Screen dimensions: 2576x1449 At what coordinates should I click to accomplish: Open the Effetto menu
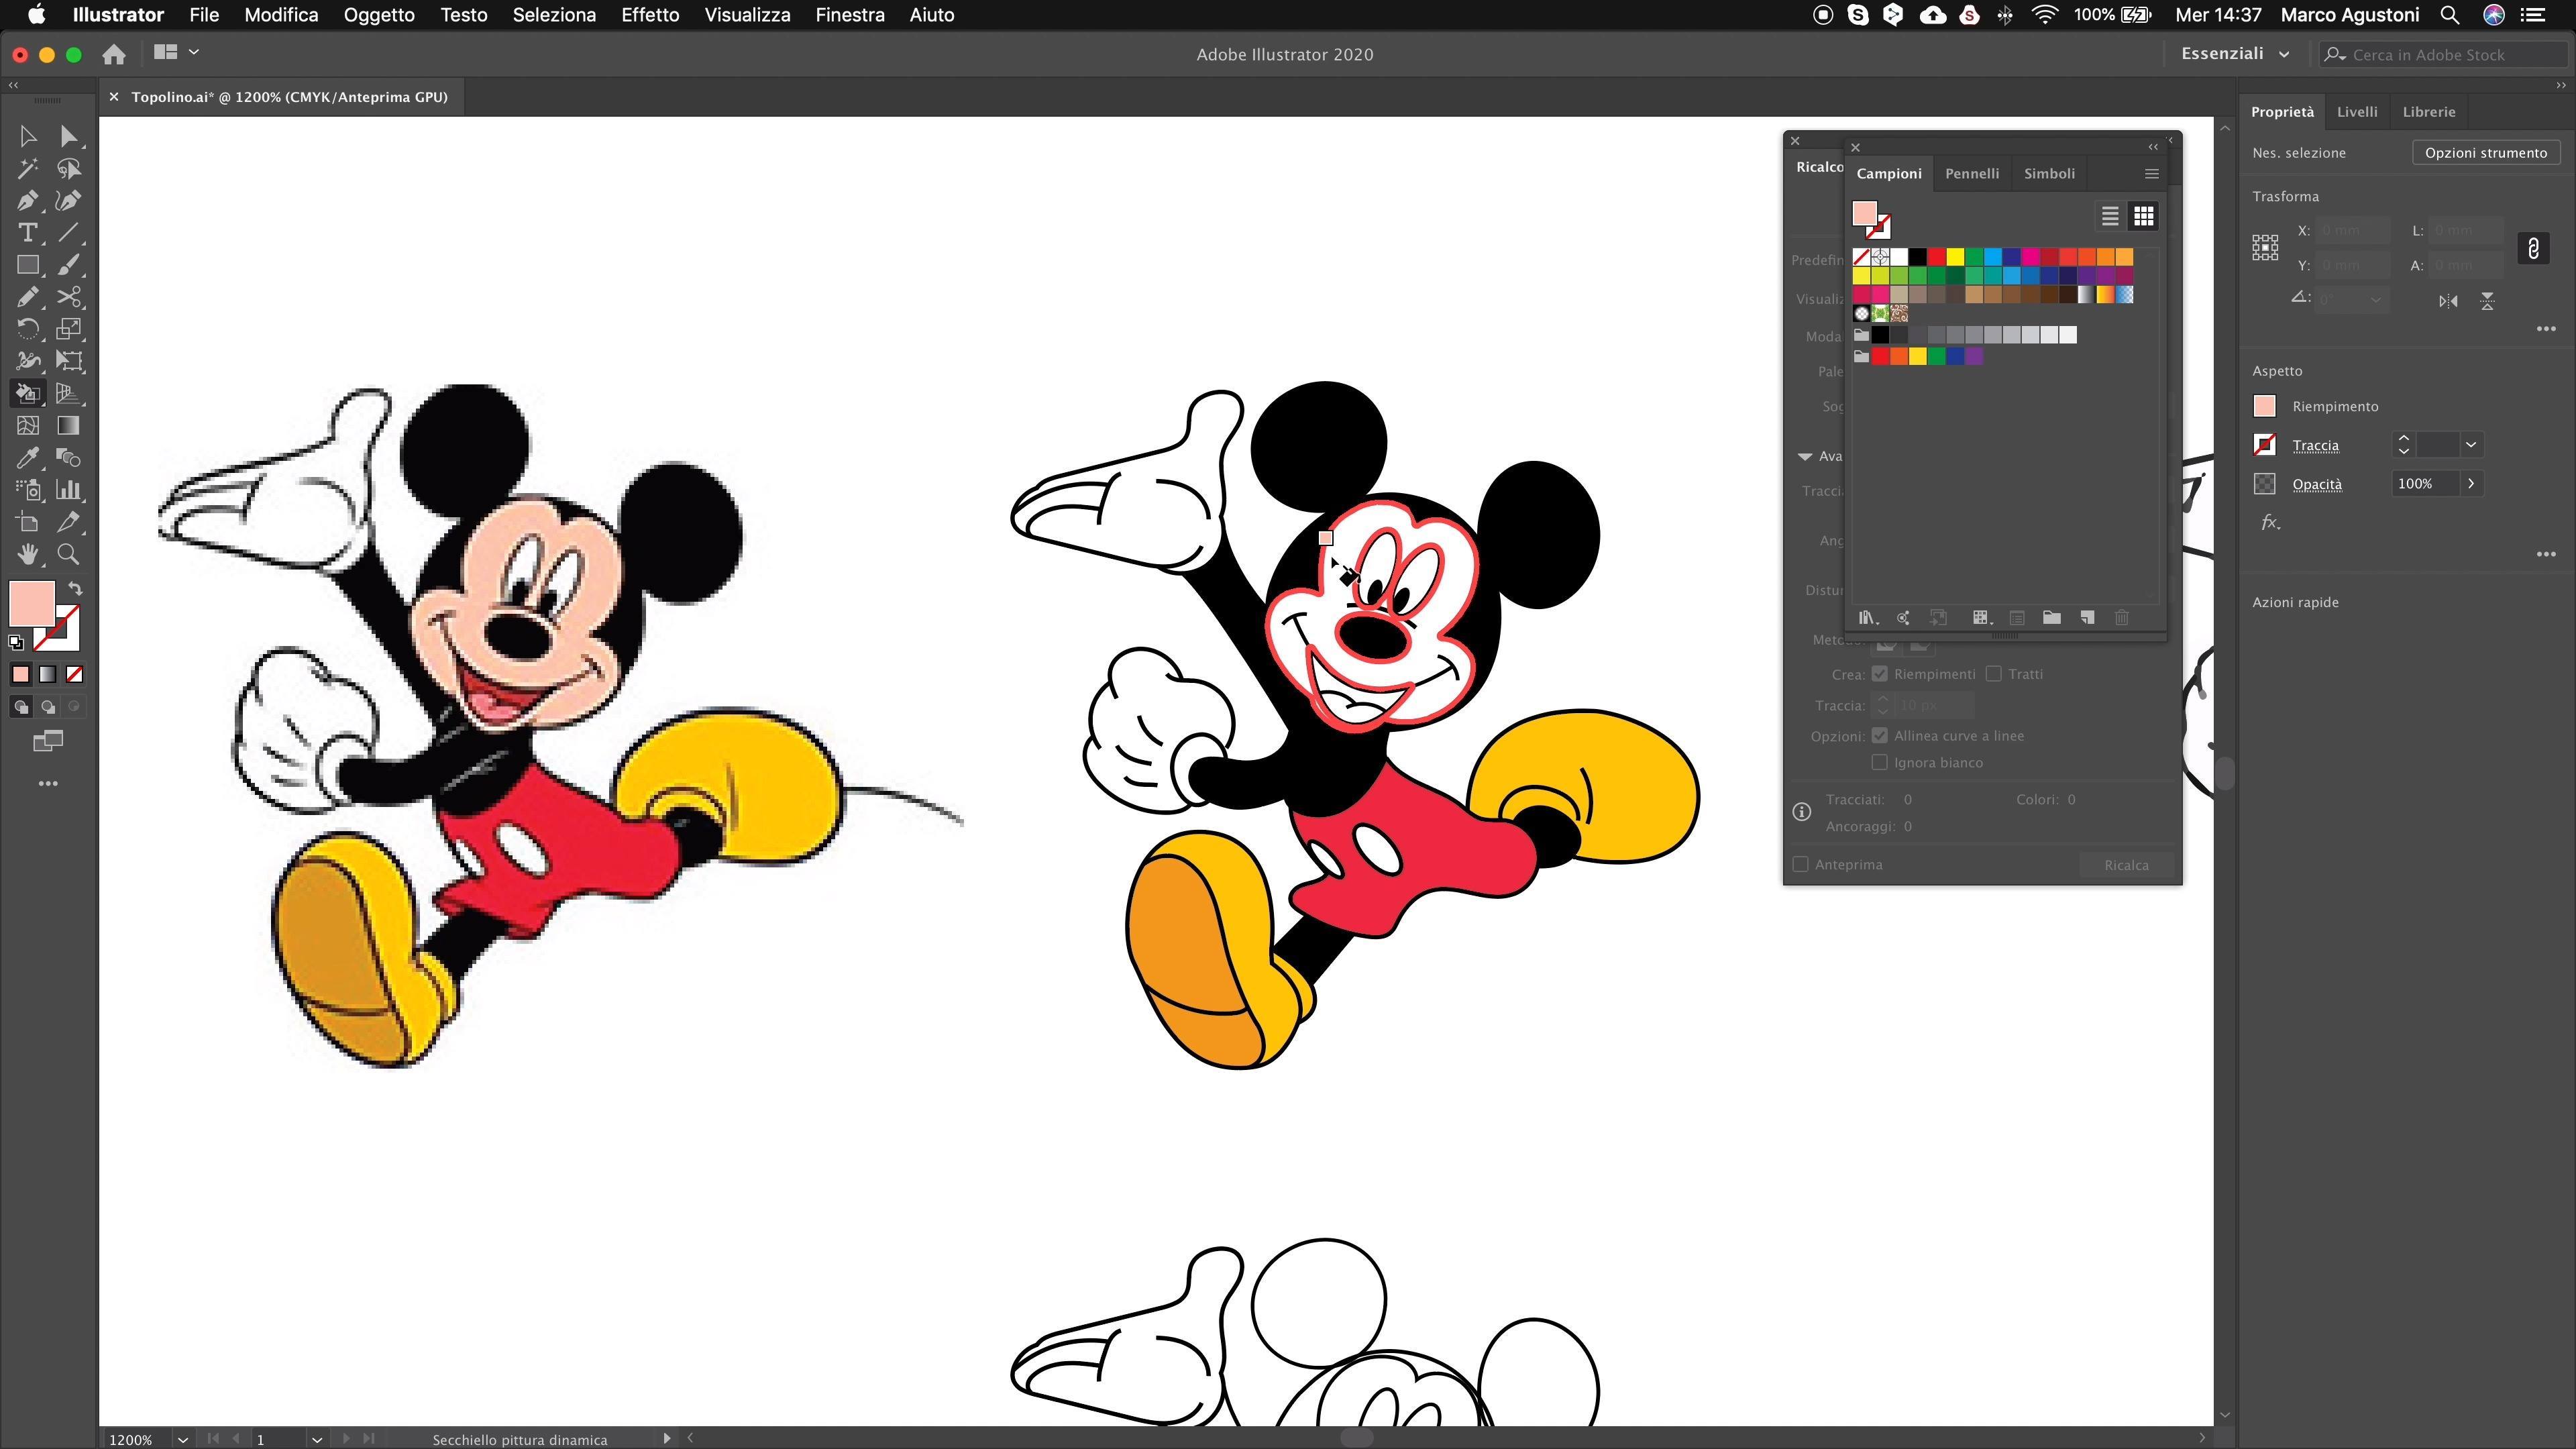pyautogui.click(x=650, y=15)
